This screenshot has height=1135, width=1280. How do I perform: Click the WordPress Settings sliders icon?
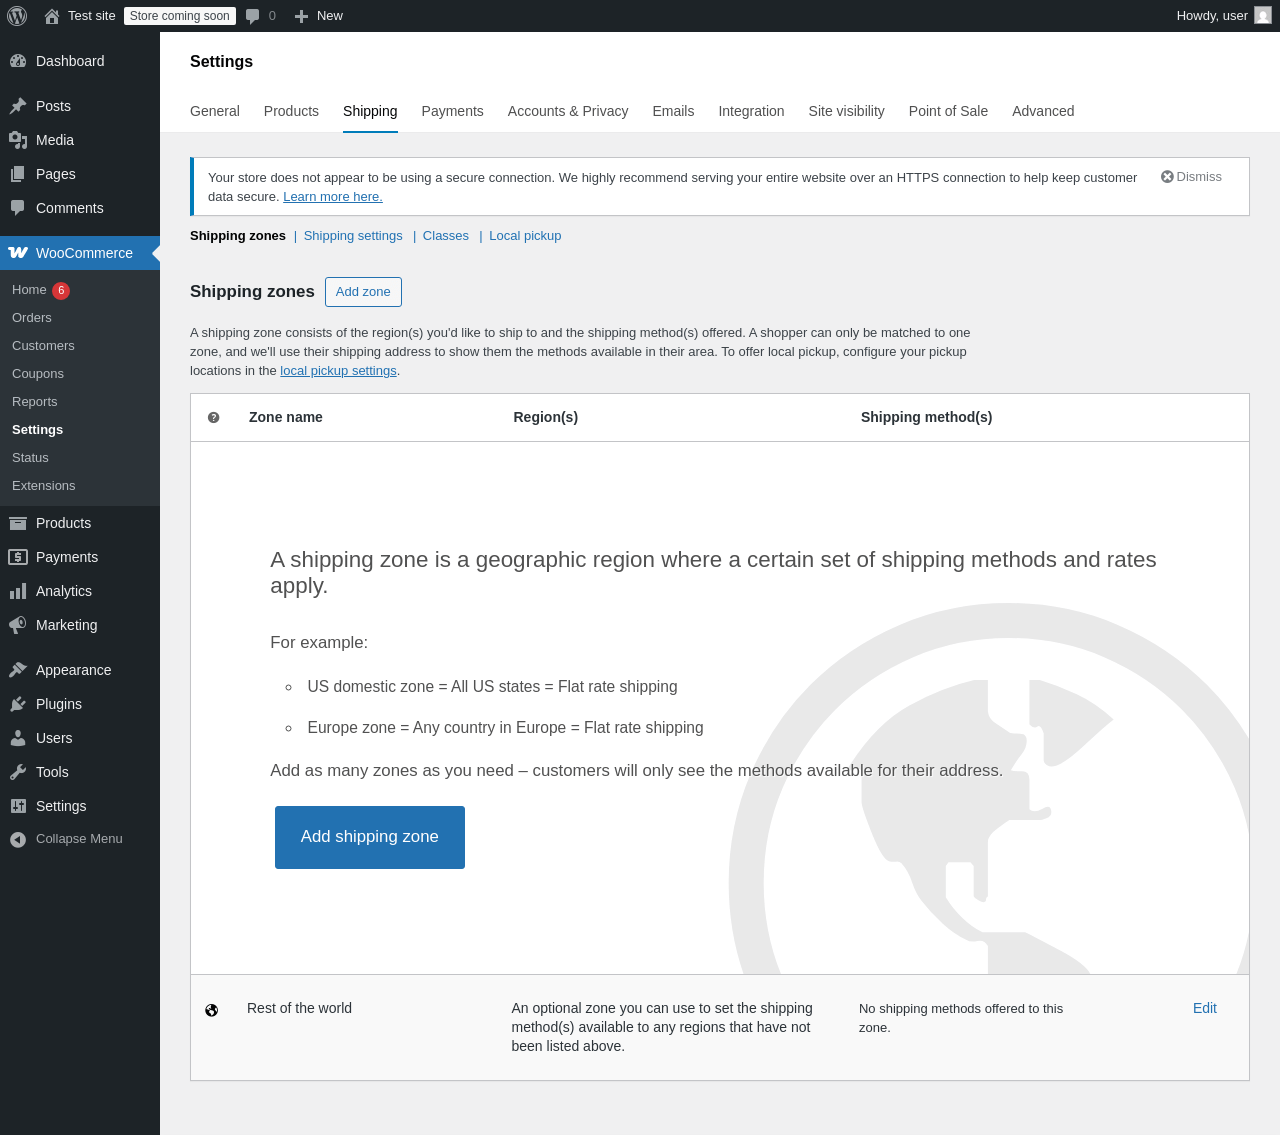(x=18, y=806)
